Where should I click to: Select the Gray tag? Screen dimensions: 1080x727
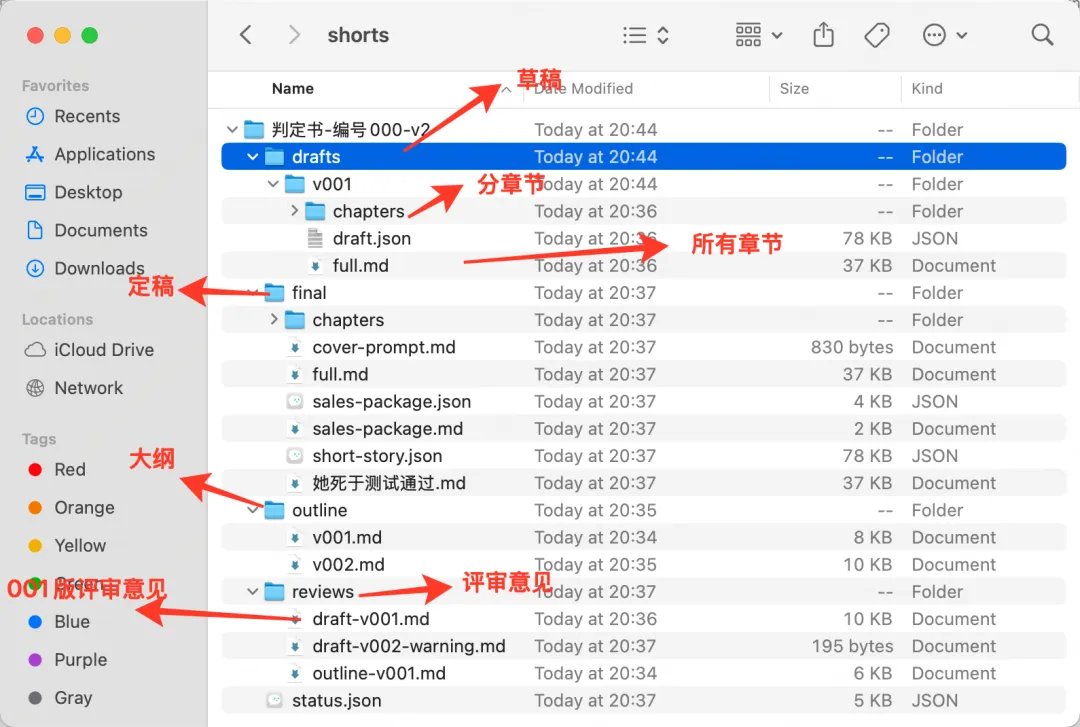tap(60, 697)
